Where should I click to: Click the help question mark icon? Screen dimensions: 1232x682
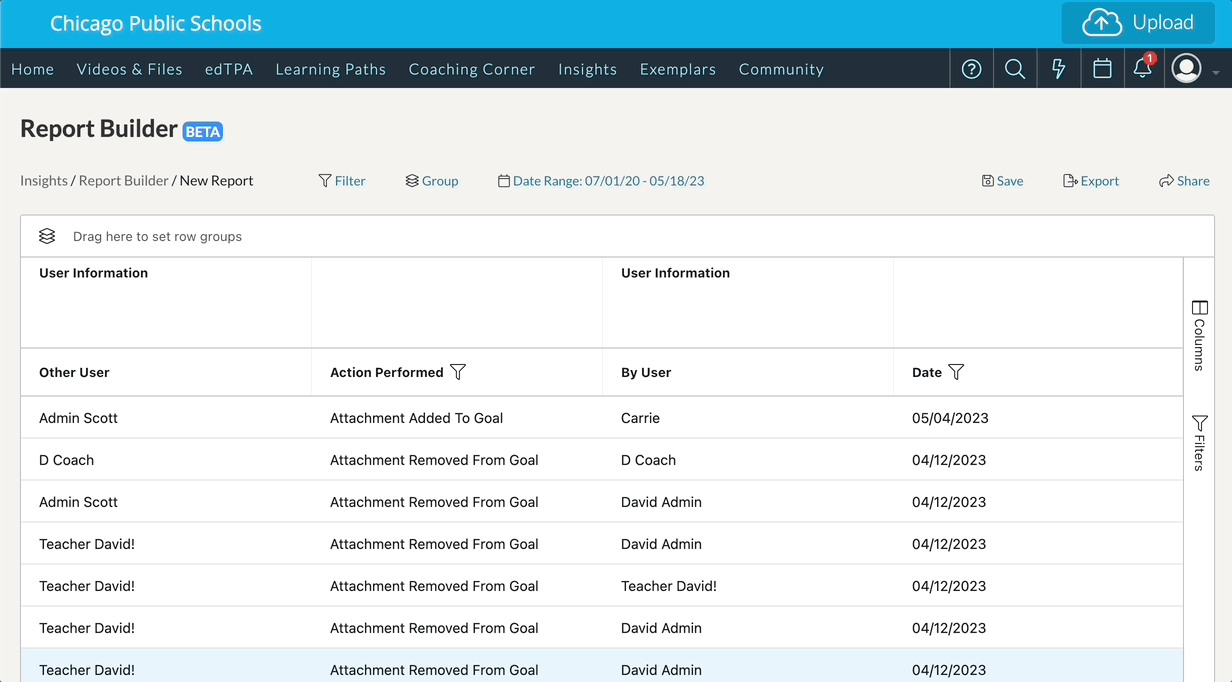pos(971,69)
